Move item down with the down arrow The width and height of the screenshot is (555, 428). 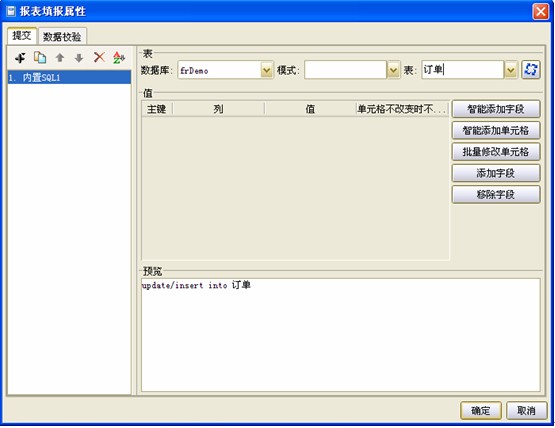point(79,58)
